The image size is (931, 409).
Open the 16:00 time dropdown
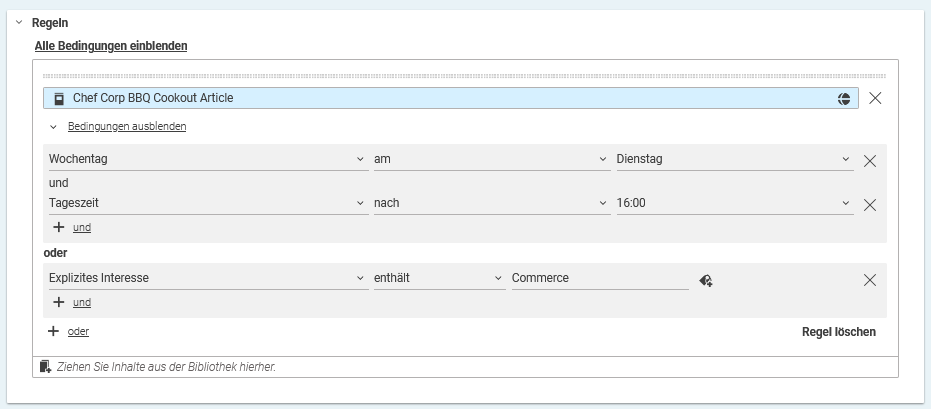[x=735, y=203]
